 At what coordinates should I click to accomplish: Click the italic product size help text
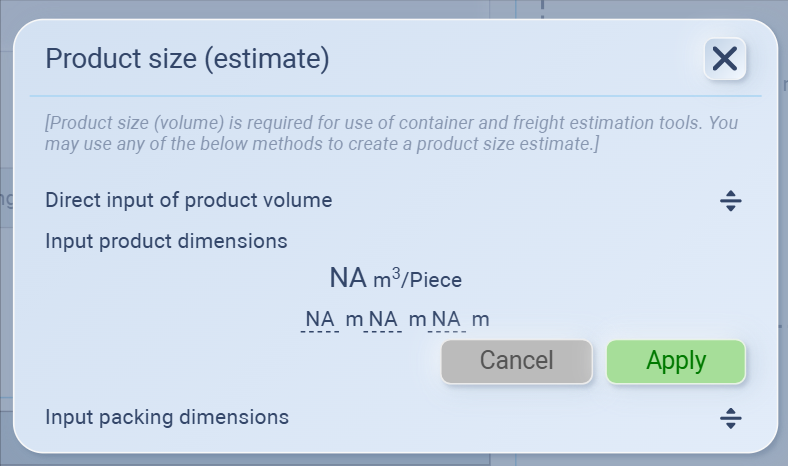(391, 134)
